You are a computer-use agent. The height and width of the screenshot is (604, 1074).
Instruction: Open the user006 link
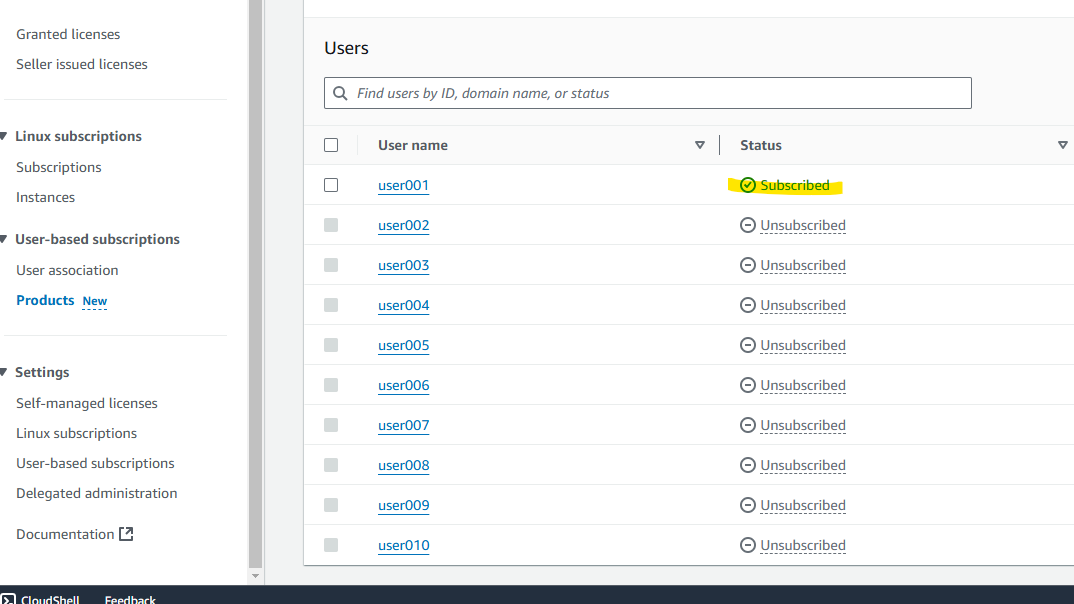pos(403,386)
